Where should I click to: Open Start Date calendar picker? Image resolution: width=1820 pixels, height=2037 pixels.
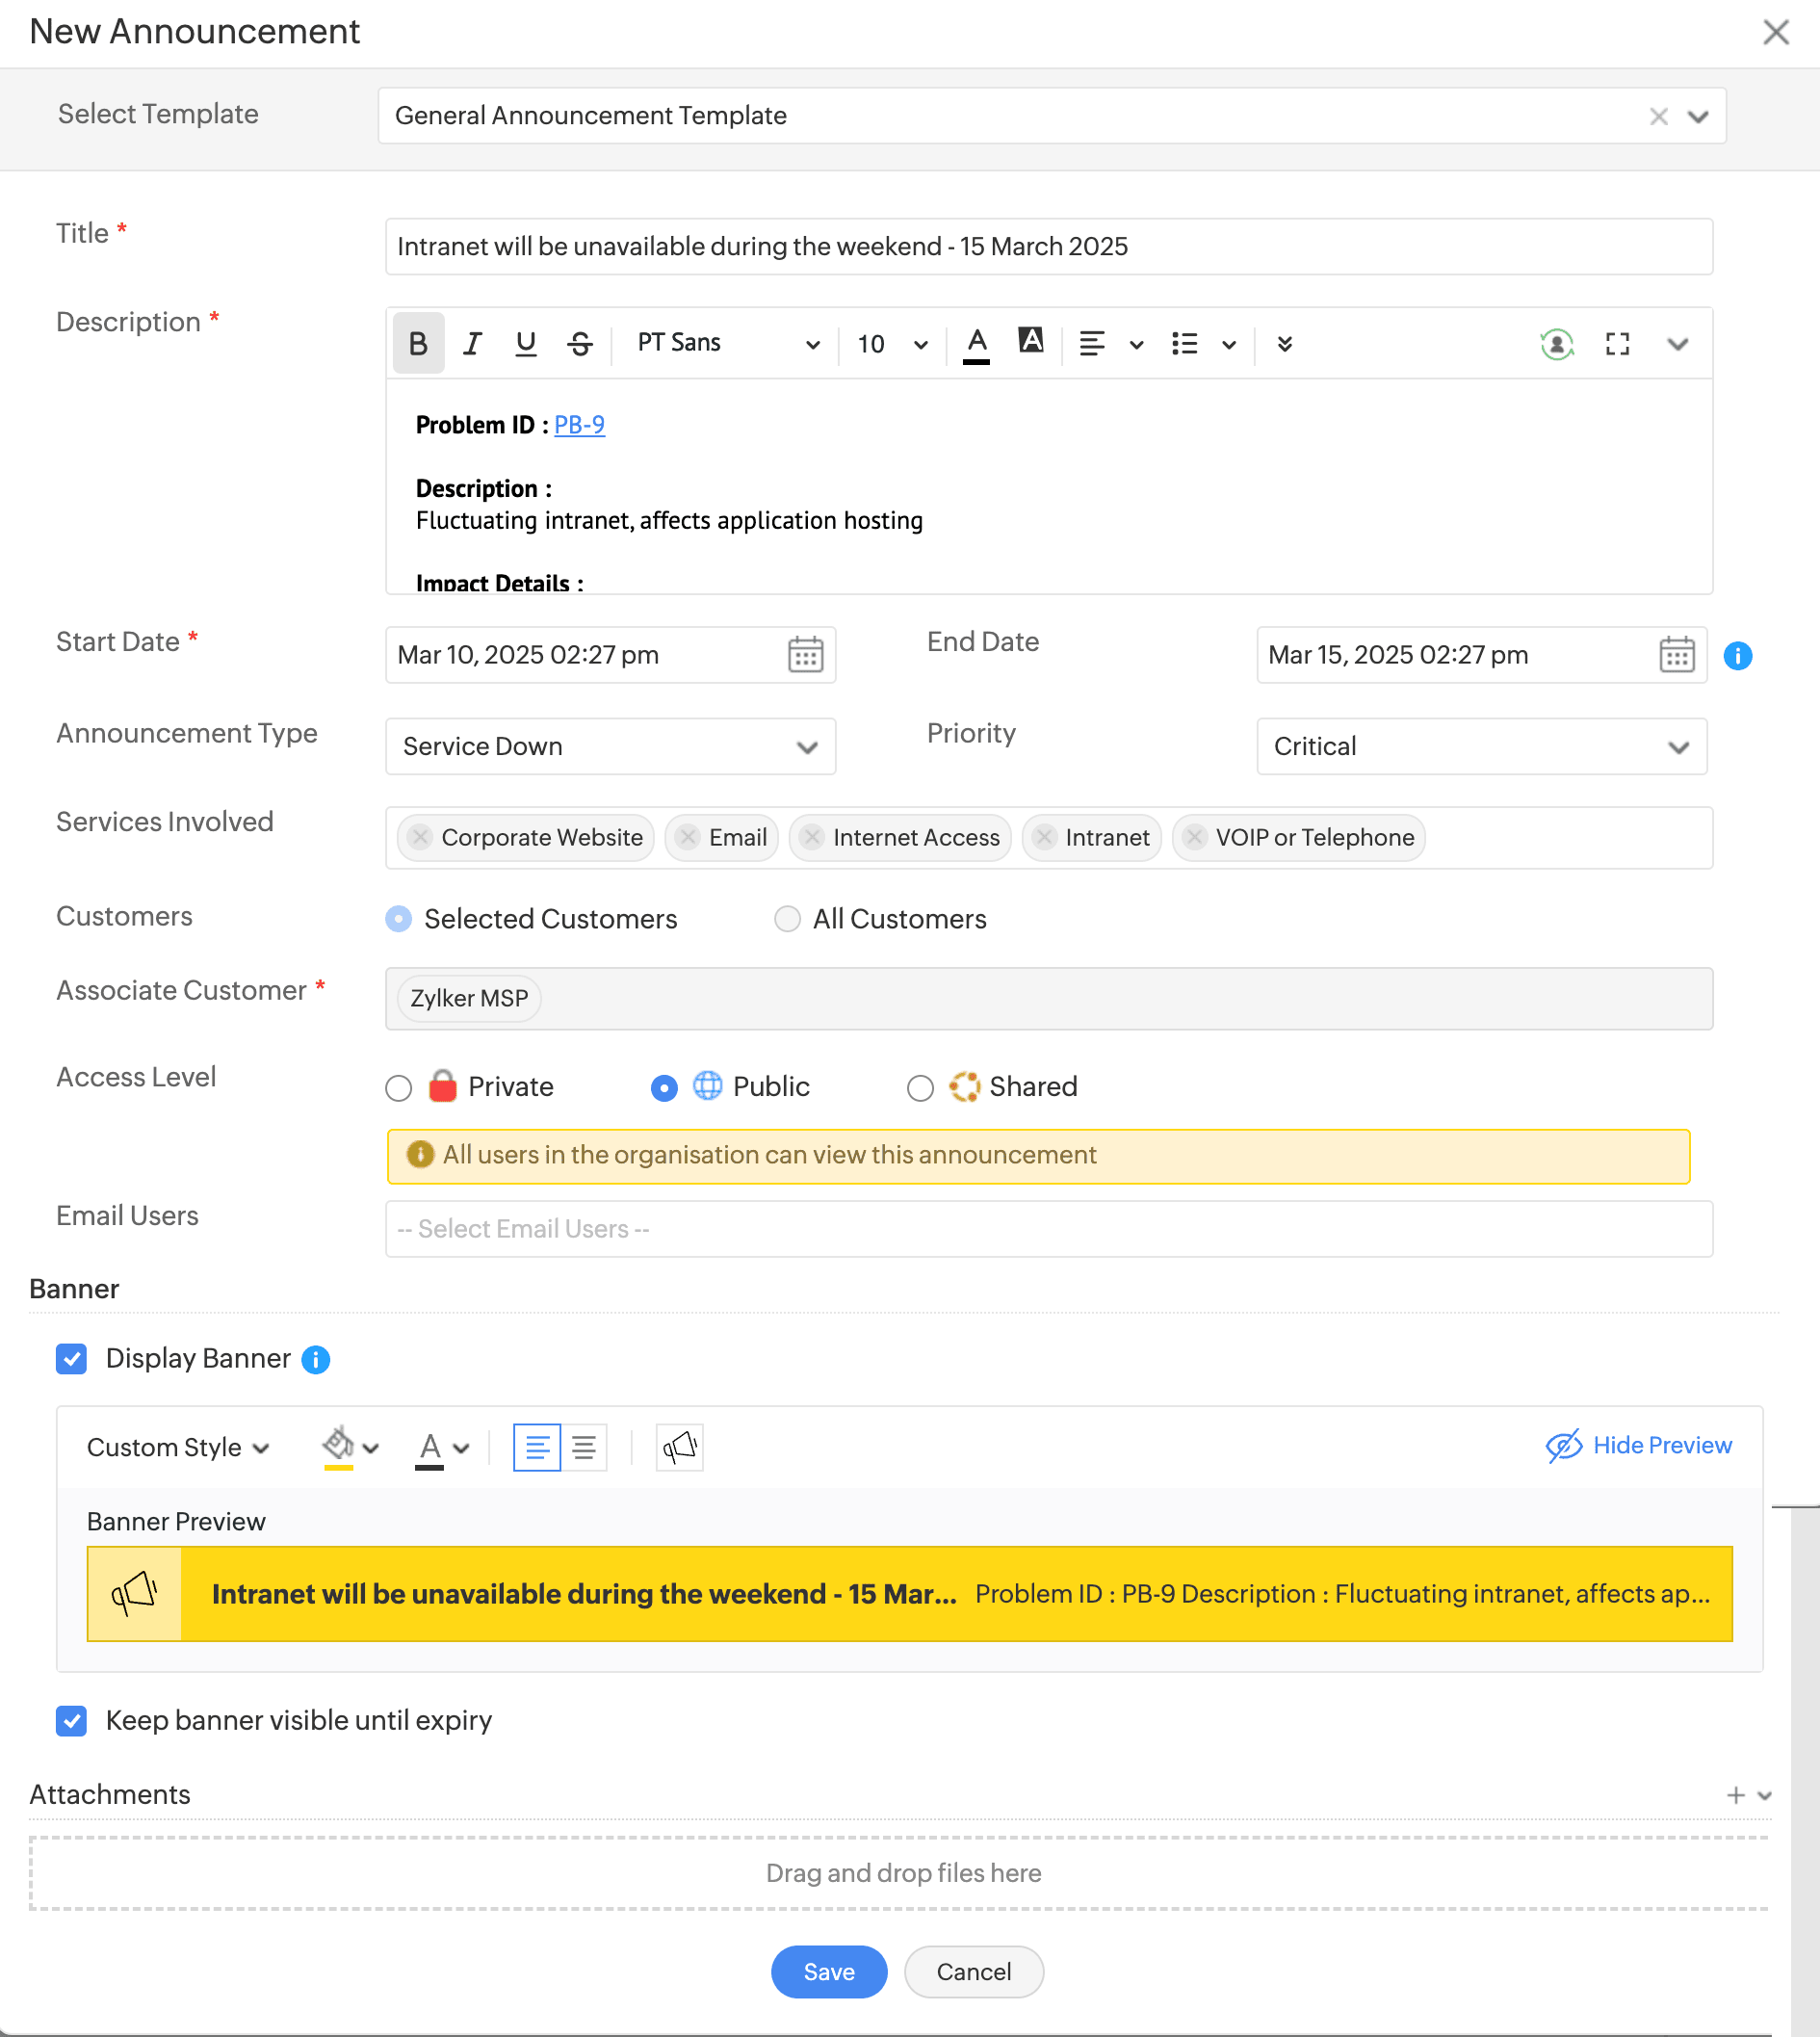pyautogui.click(x=805, y=655)
